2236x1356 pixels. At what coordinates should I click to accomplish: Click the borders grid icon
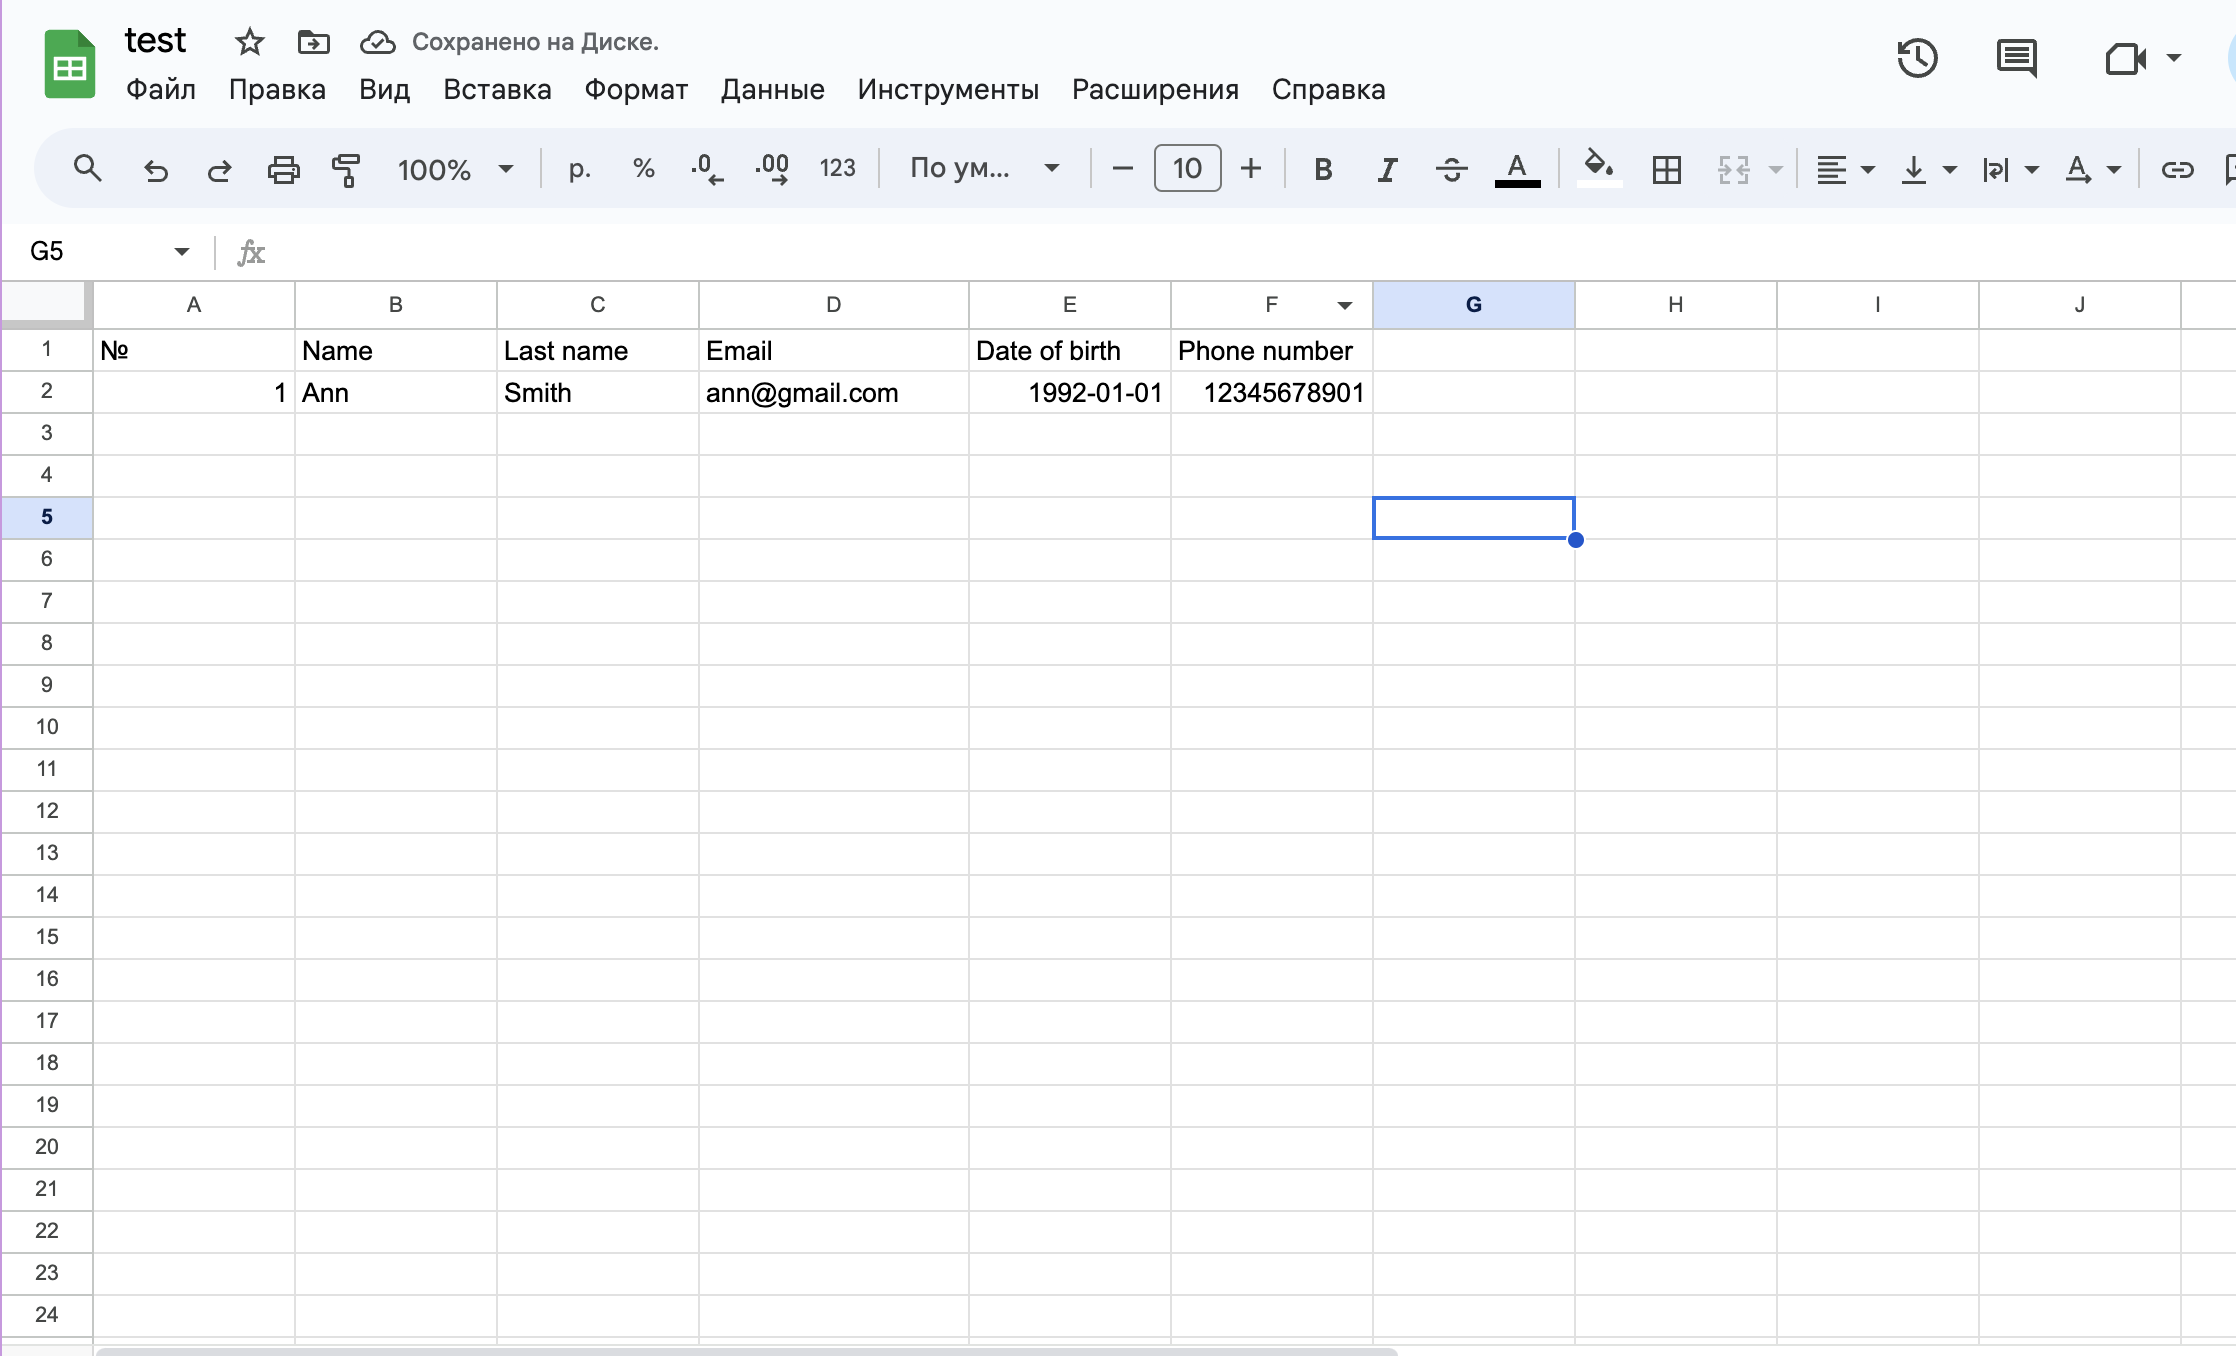pos(1666,170)
